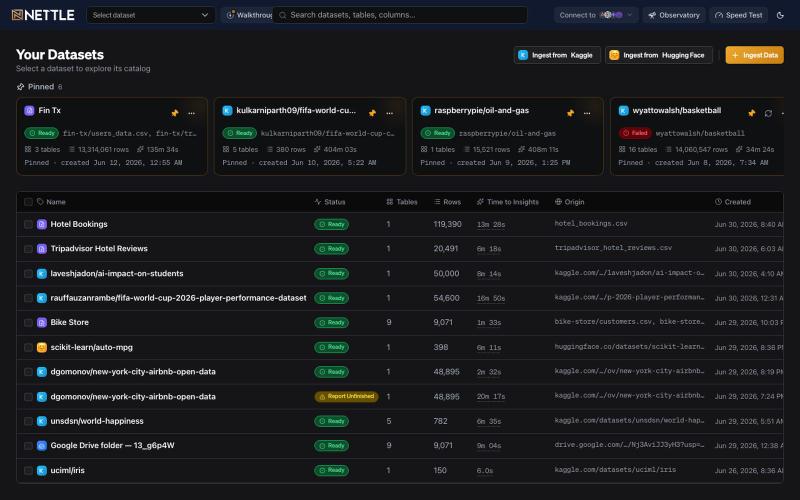This screenshot has width=800, height=500.
Task: Click the Hugging Face icon beside scikit-learn/auto-mpg
Action: [x=42, y=347]
